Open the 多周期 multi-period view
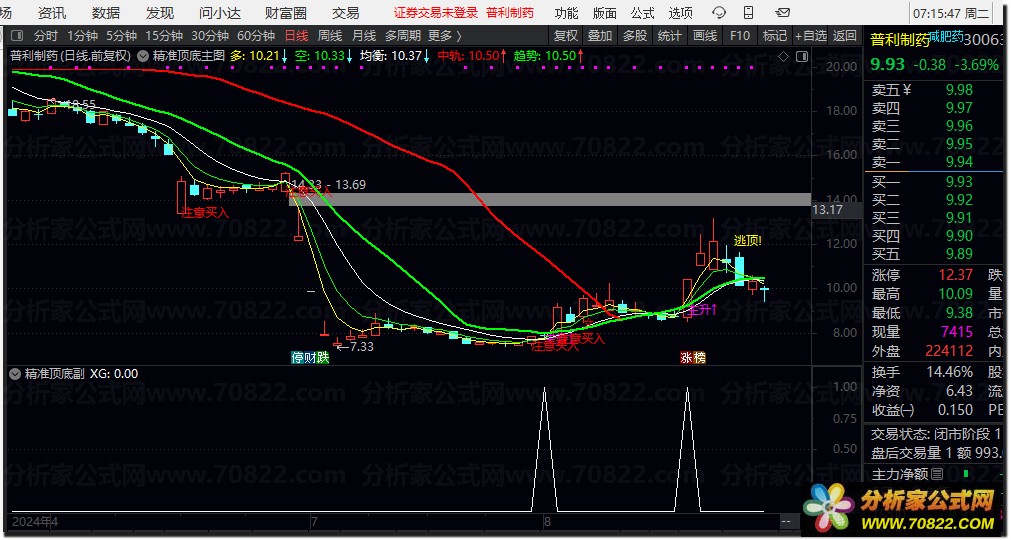The width and height of the screenshot is (1011, 540). [403, 35]
